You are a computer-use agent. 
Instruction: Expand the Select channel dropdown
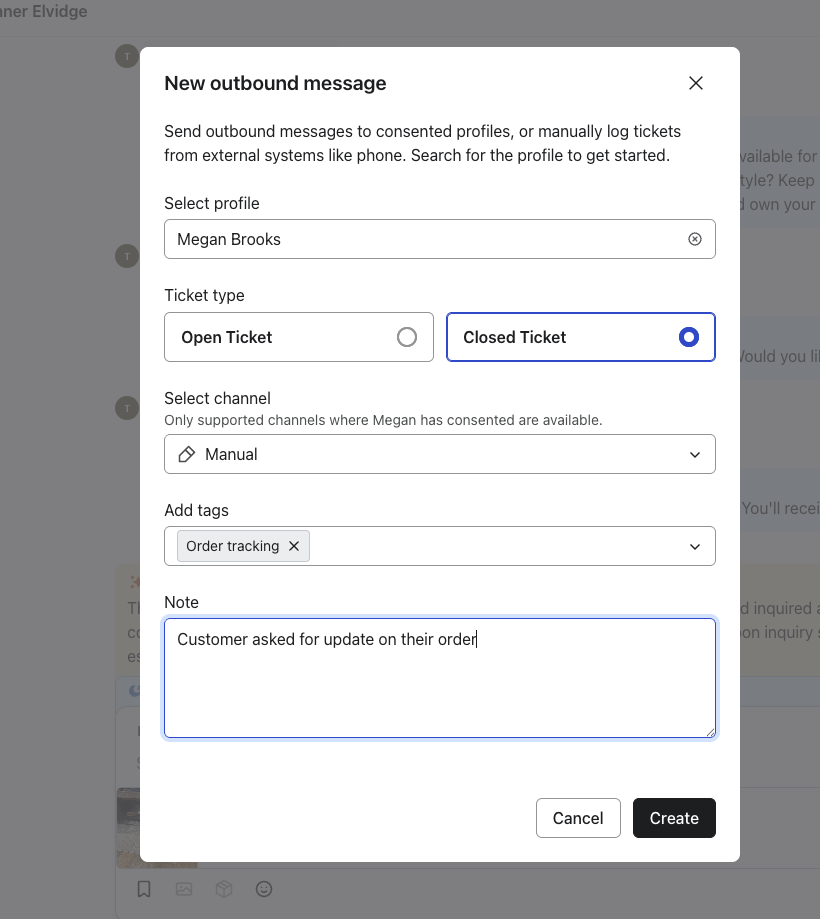pos(695,454)
